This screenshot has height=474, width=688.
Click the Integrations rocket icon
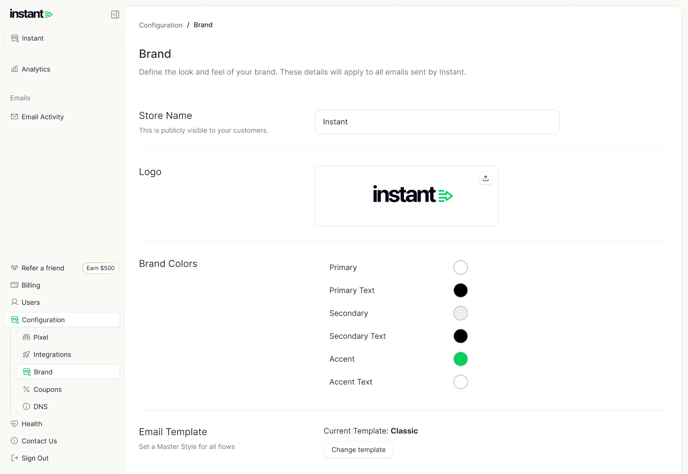(26, 354)
